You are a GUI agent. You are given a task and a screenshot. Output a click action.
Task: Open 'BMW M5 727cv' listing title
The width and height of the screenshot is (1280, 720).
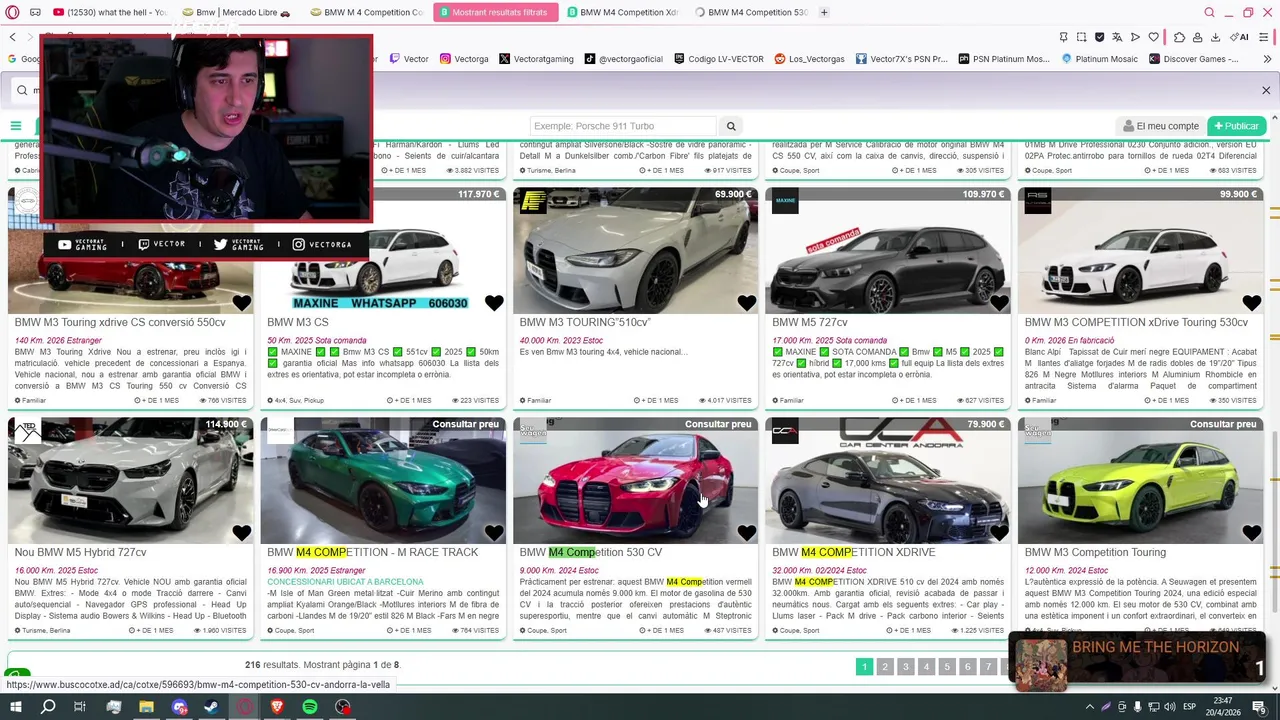[809, 322]
